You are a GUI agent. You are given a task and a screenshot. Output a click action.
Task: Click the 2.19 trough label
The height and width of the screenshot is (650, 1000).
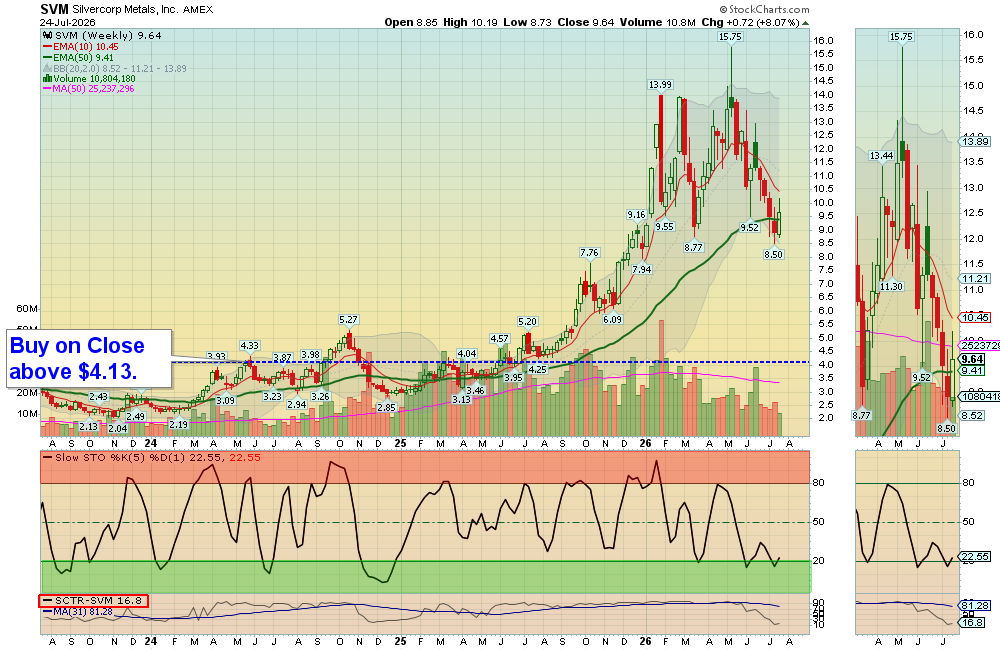point(178,424)
